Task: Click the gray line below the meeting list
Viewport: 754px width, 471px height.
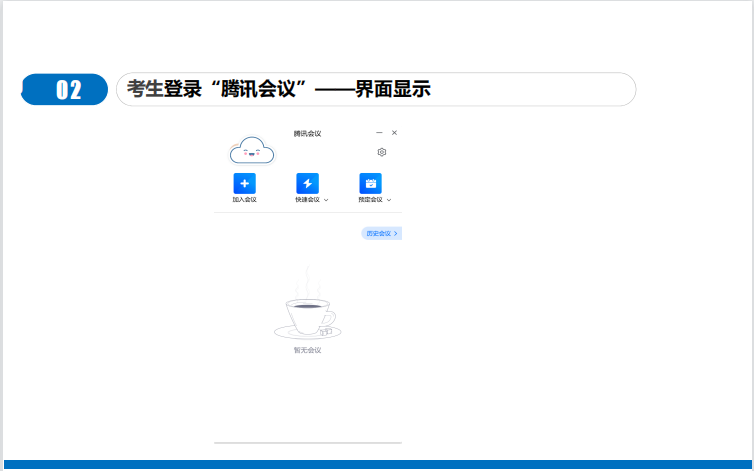Action: click(307, 442)
